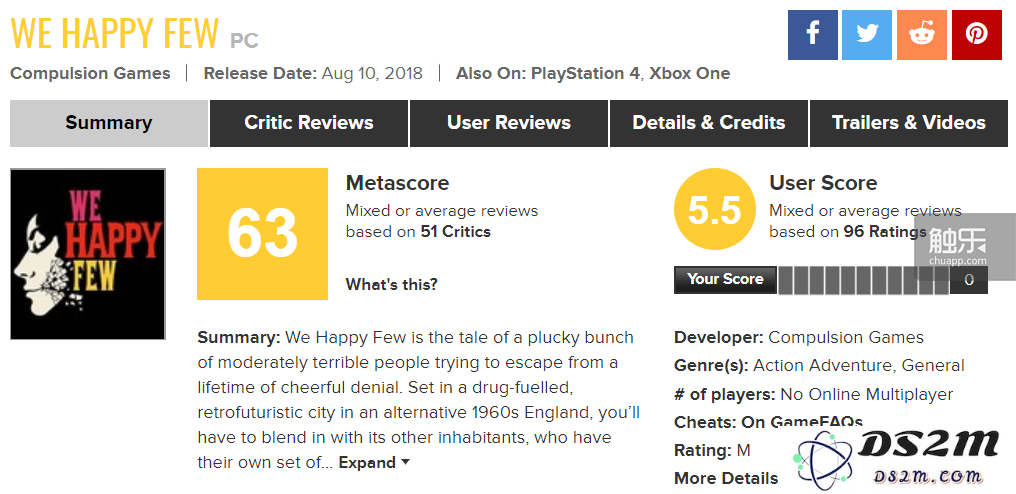Open 51 Critics reviews link
This screenshot has height=494, width=1016.
pyautogui.click(x=456, y=231)
